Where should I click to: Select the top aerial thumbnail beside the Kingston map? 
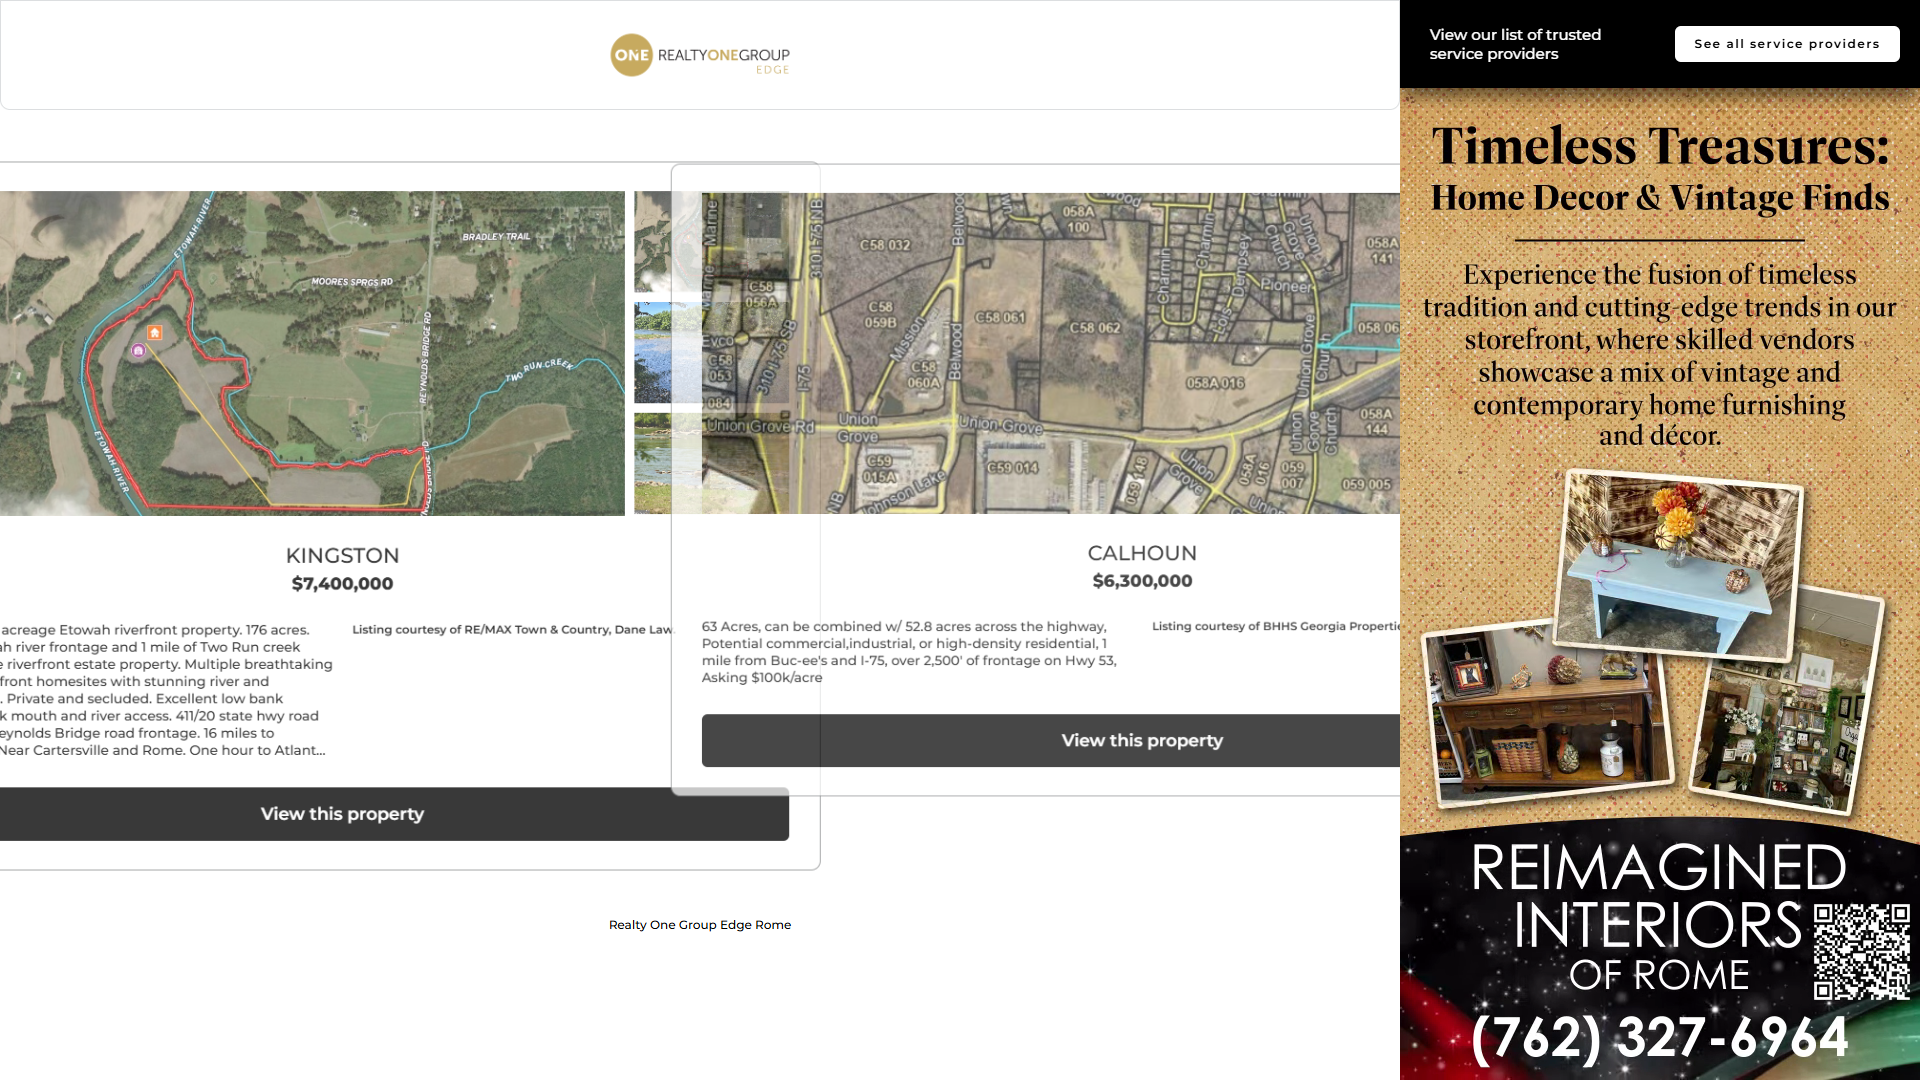653,242
